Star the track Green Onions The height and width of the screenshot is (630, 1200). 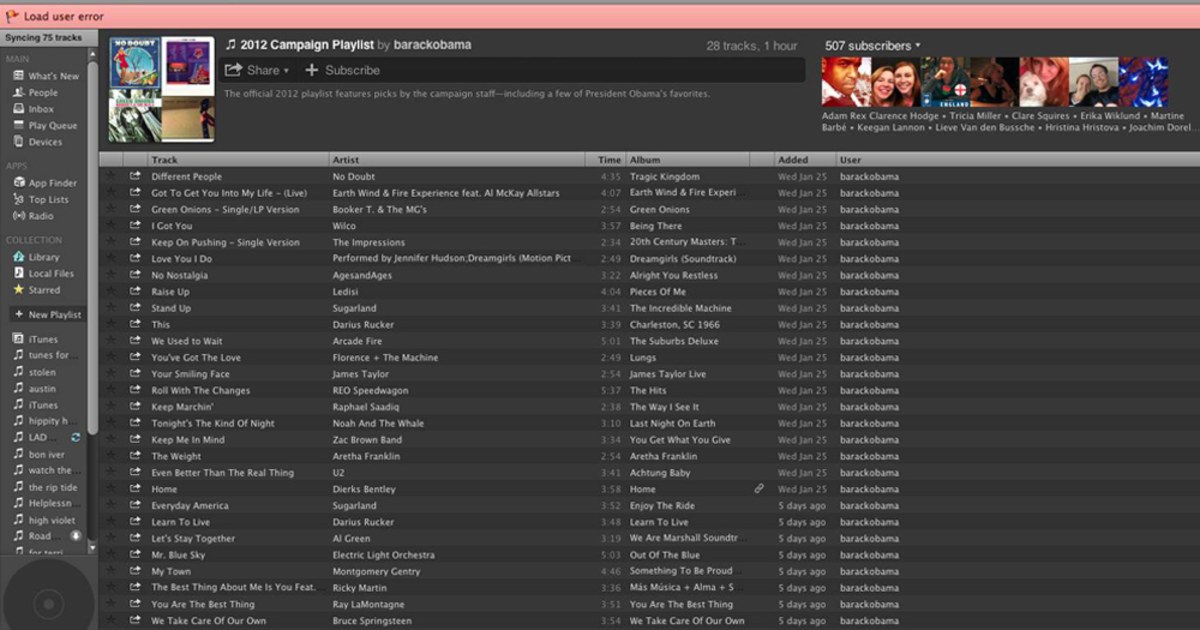click(x=112, y=209)
